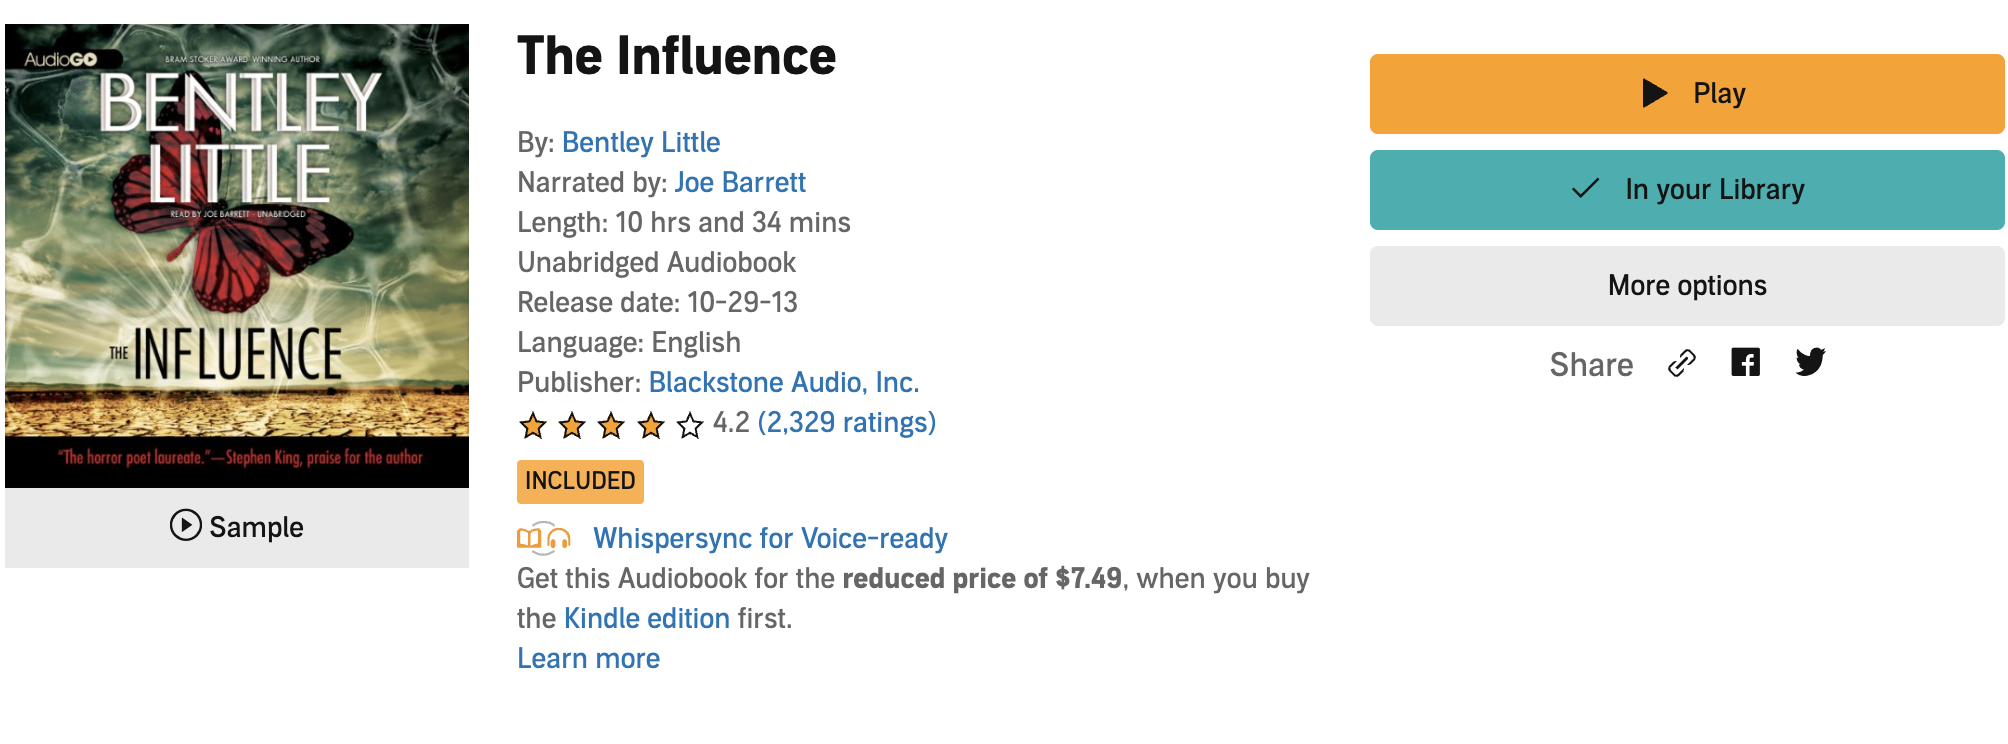Click the In your Library button
2008x744 pixels.
pyautogui.click(x=1686, y=190)
